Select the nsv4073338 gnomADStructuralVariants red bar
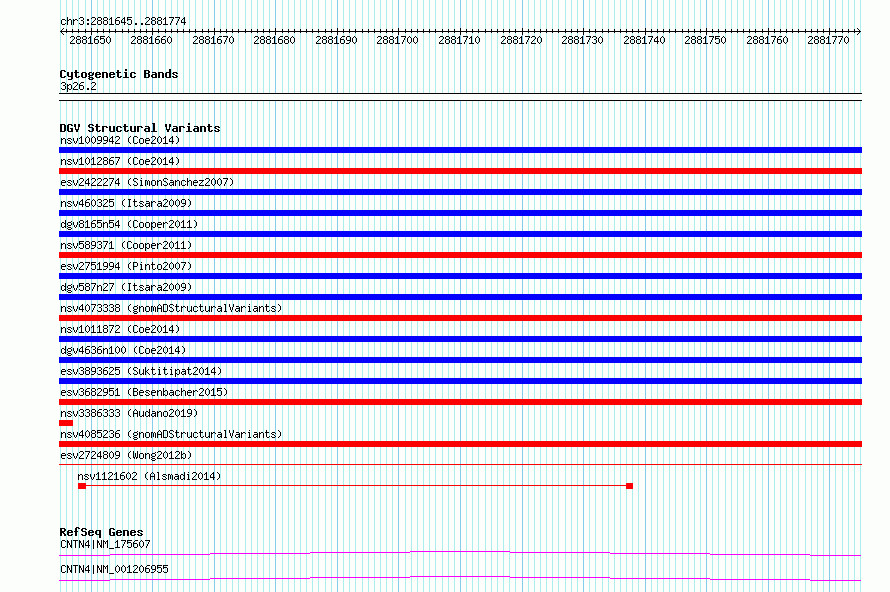Image resolution: width=890 pixels, height=592 pixels. 460,318
